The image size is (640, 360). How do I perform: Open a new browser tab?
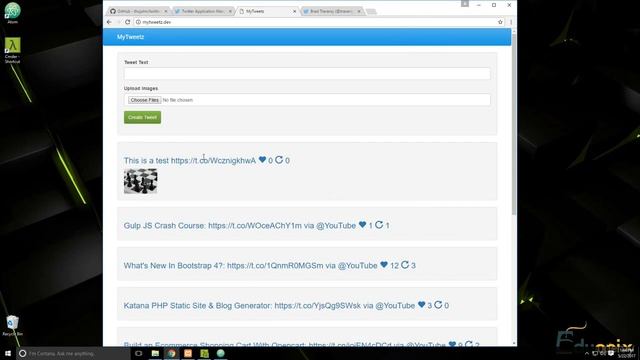coord(371,11)
